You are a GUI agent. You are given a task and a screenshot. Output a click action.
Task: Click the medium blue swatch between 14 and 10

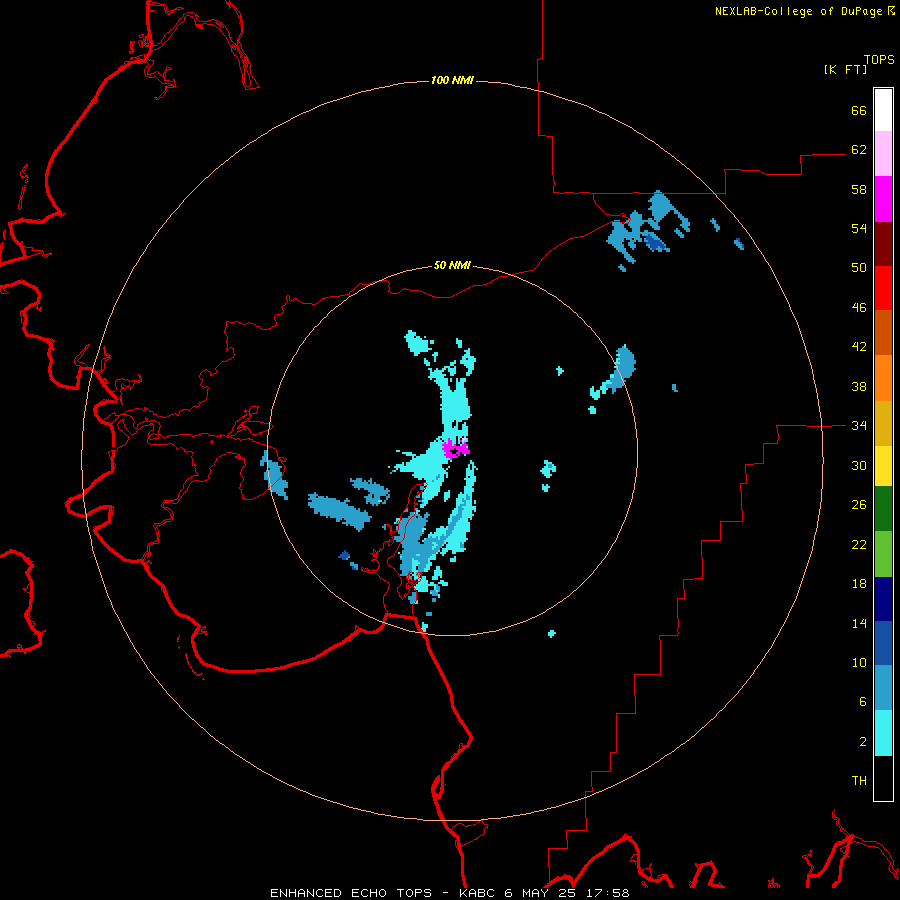tap(883, 643)
